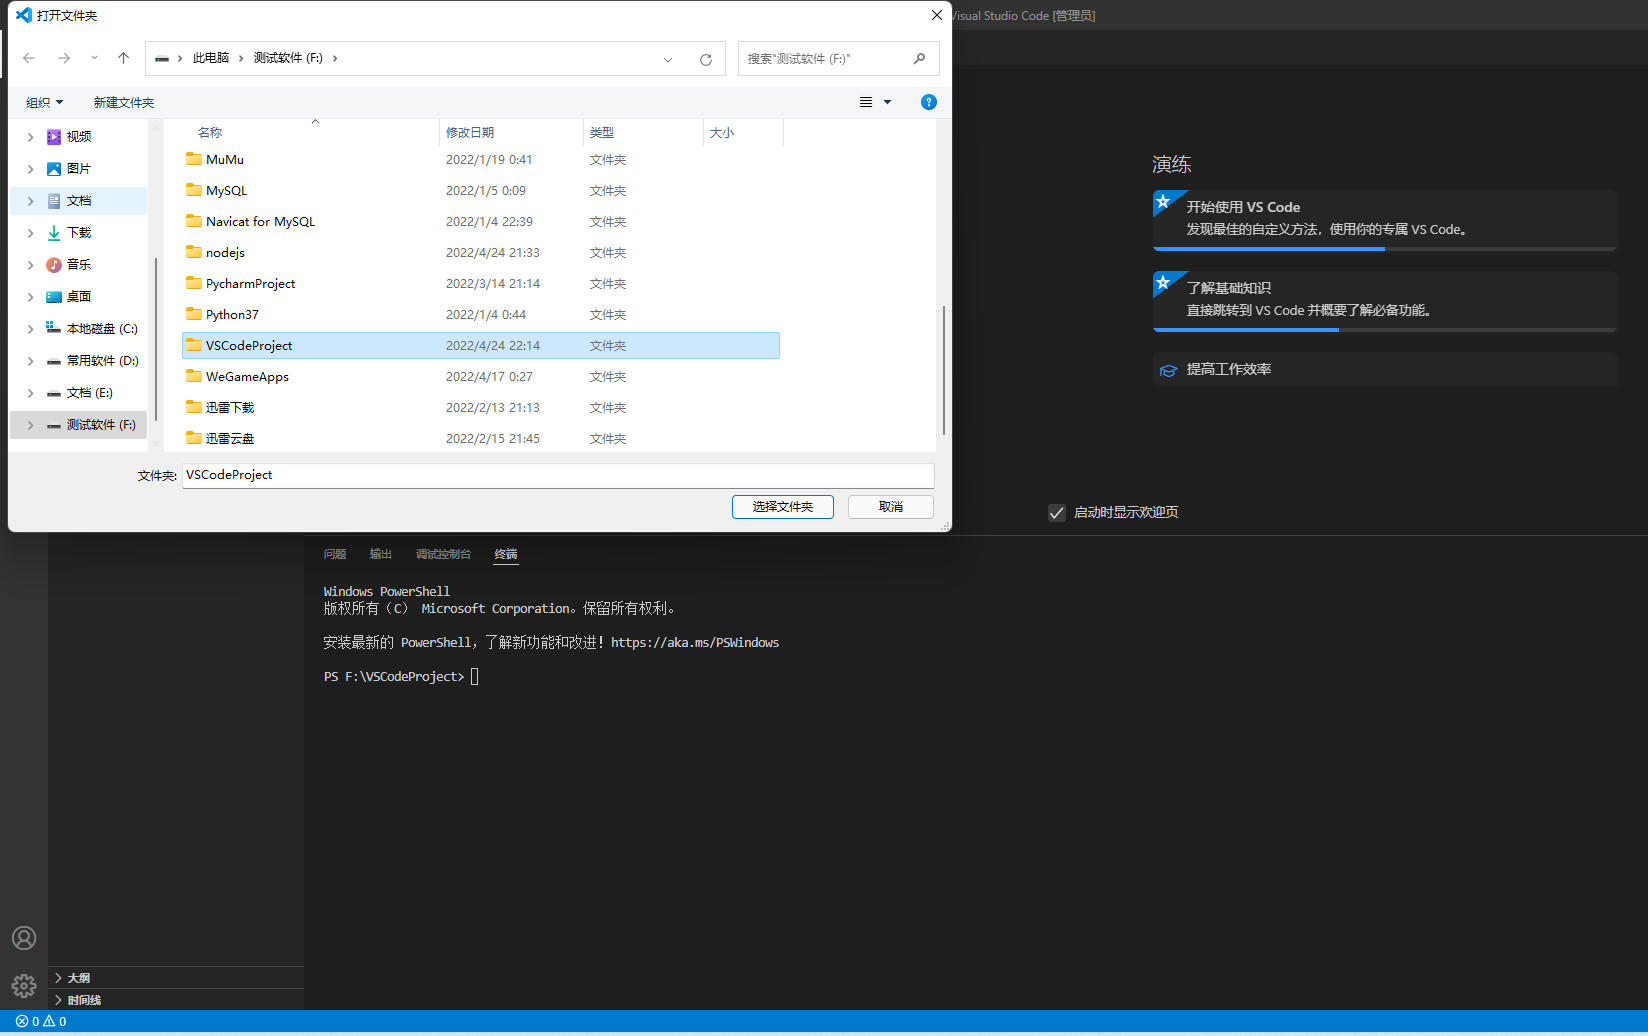This screenshot has height=1036, width=1648.
Task: Switch to the 终端 panel tab
Action: point(506,554)
